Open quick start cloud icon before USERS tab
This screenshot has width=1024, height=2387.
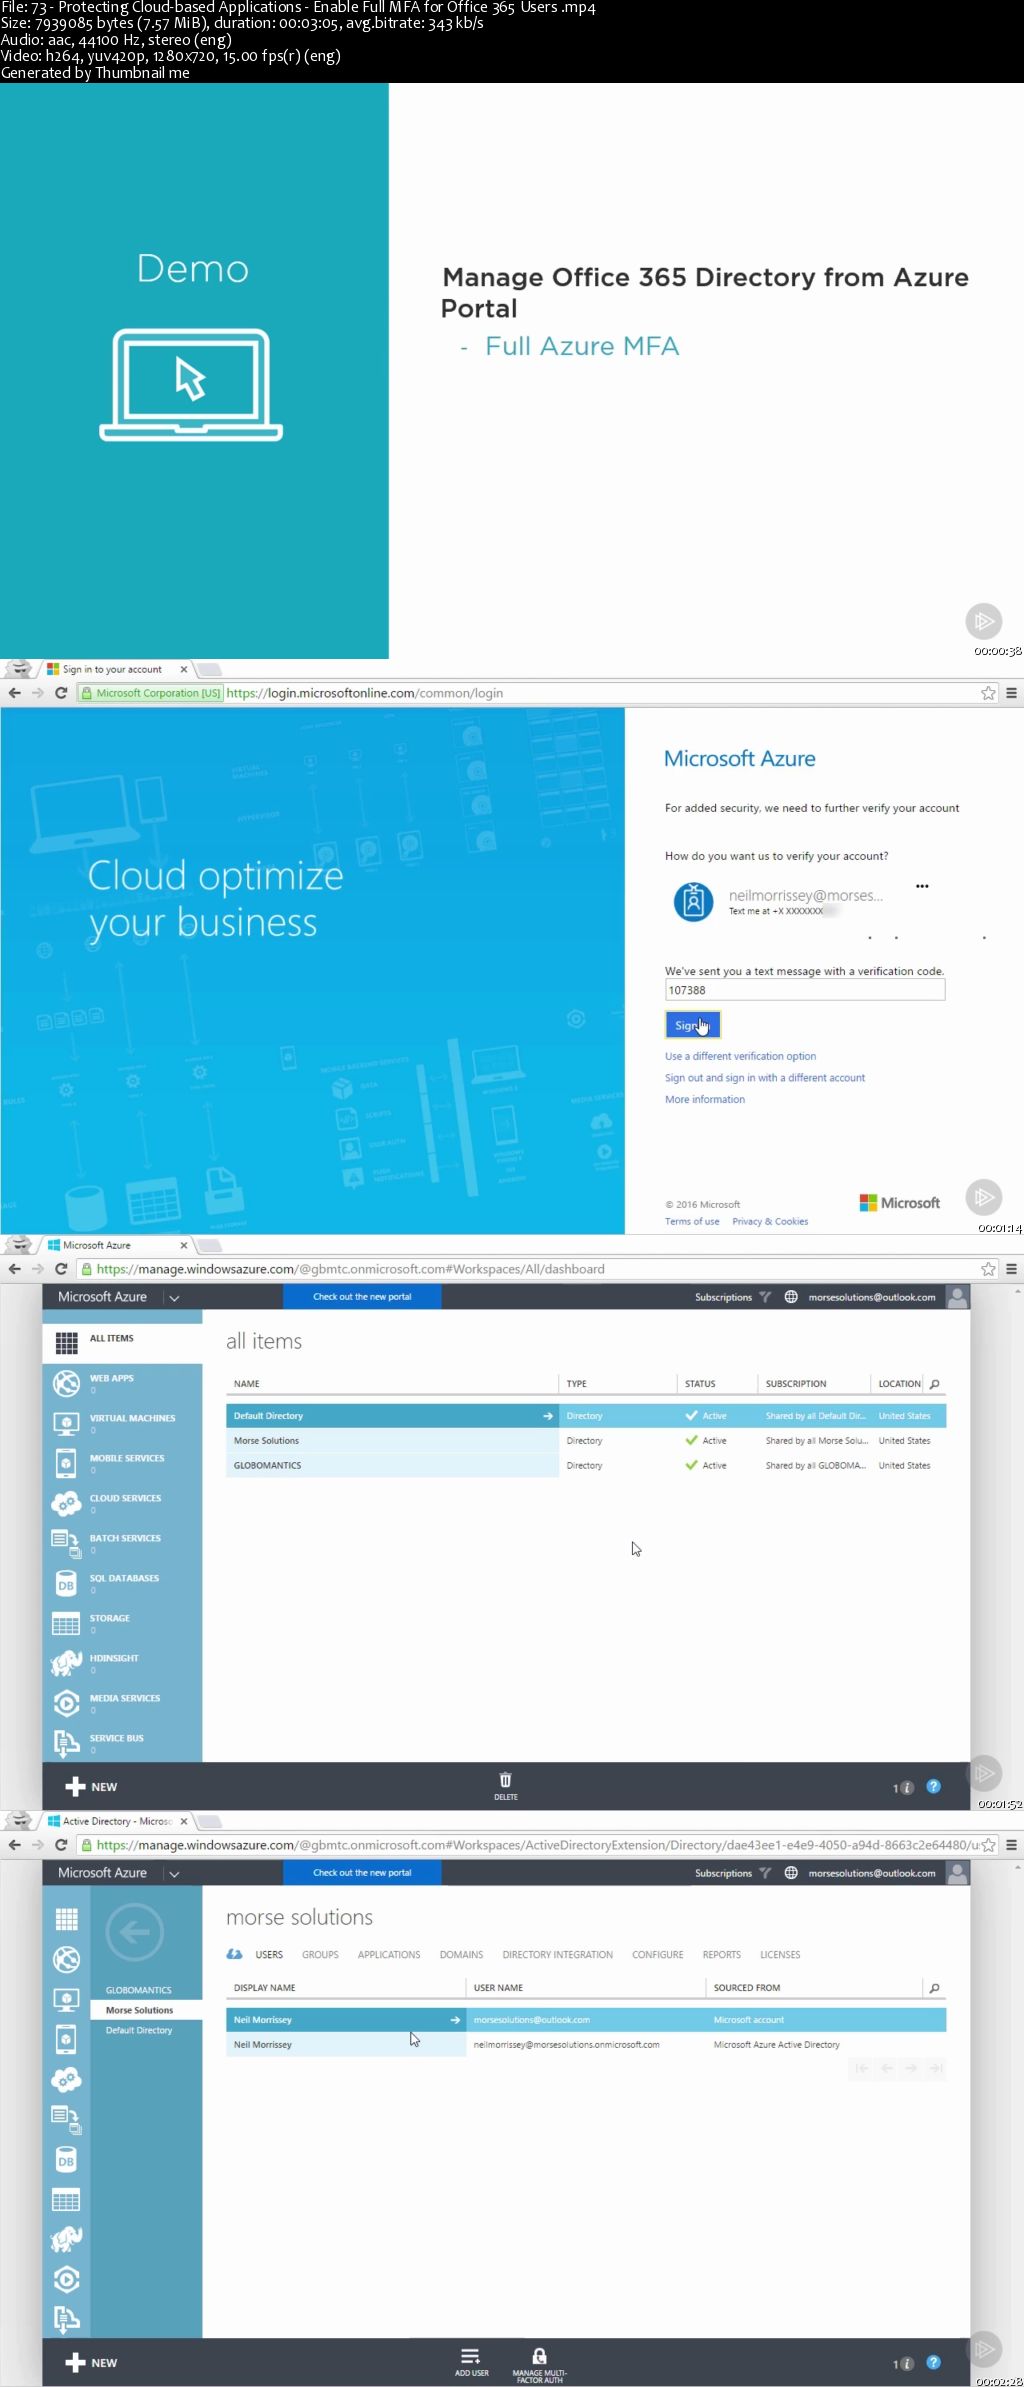(x=234, y=1954)
